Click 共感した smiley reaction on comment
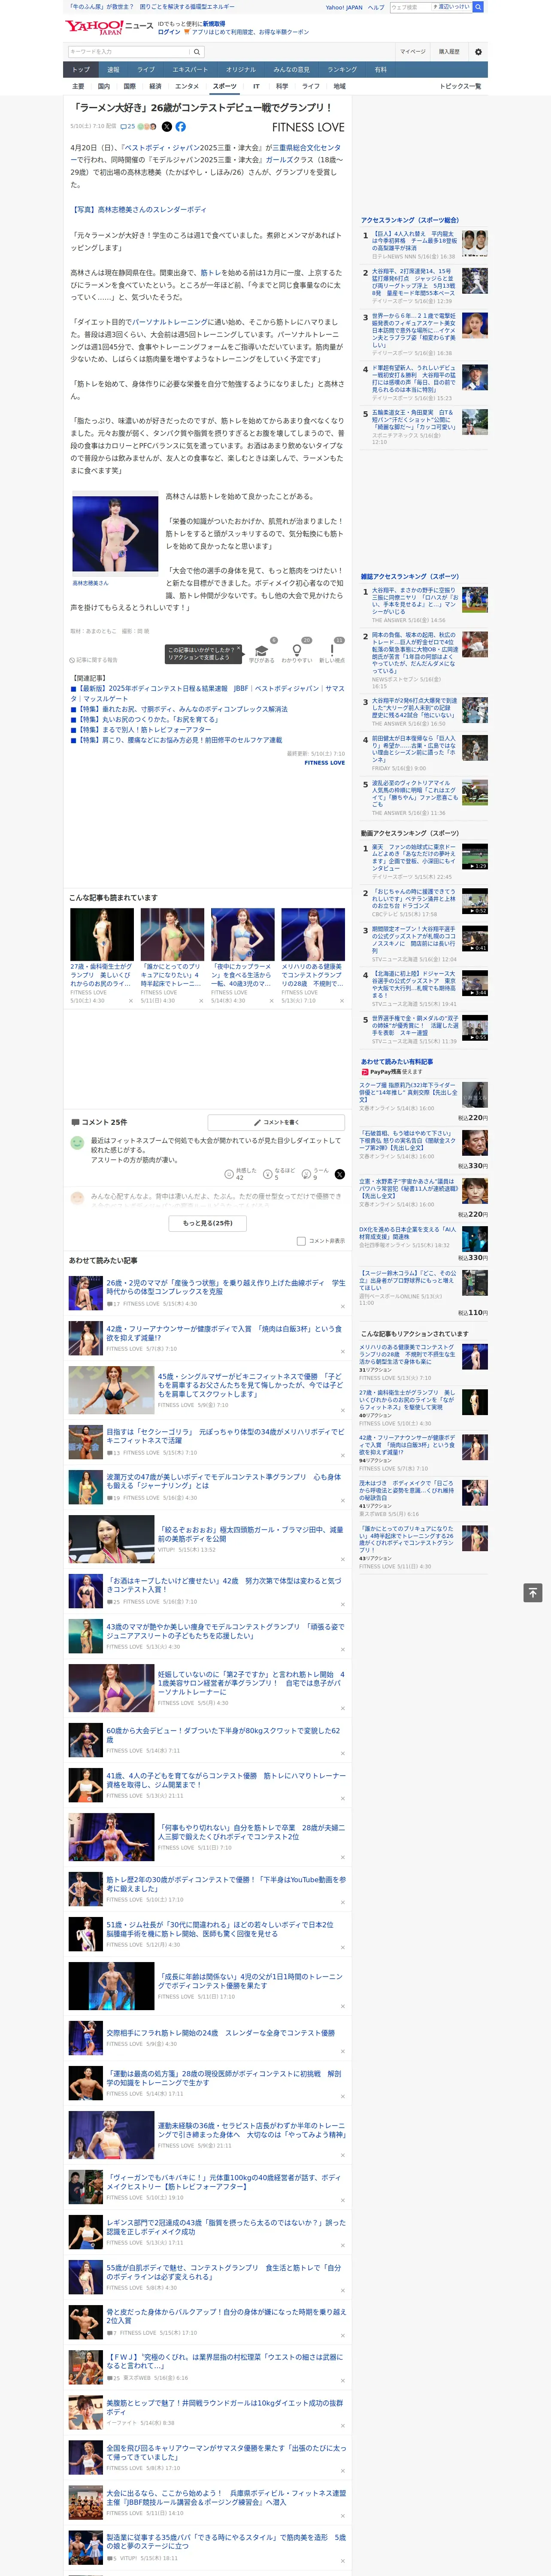The image size is (551, 2576). click(x=241, y=1174)
